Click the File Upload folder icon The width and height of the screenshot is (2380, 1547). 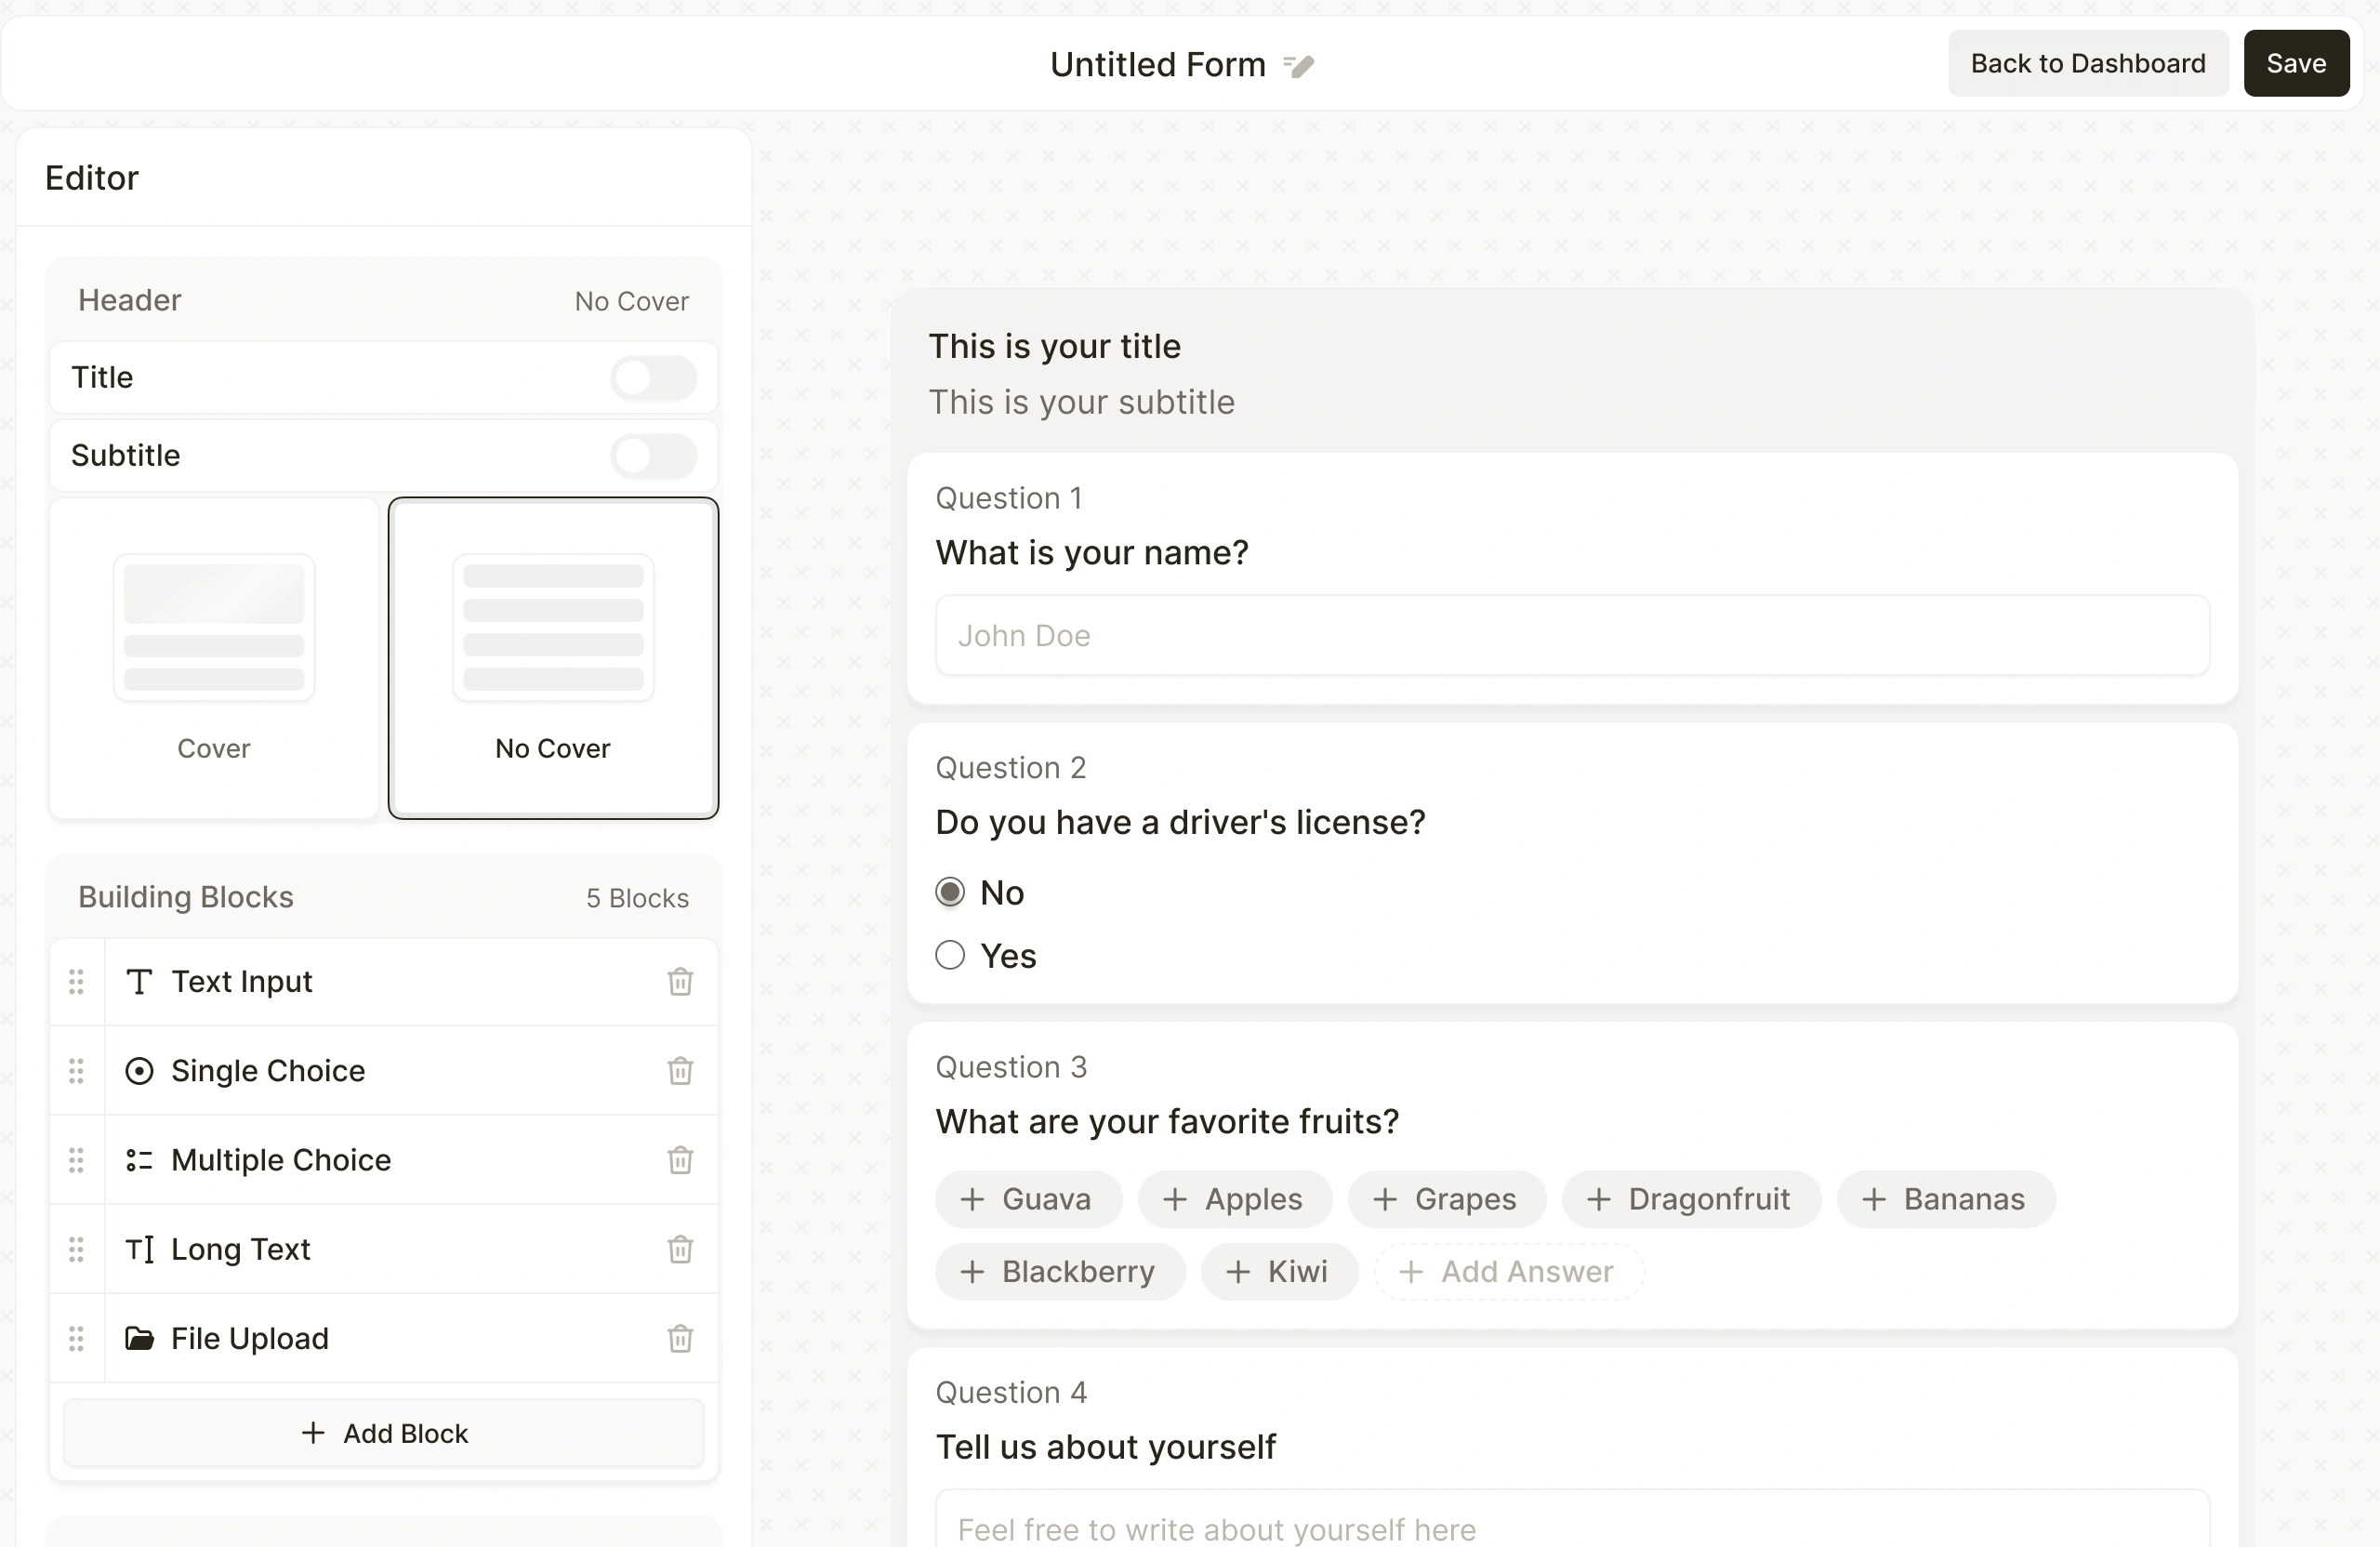139,1338
